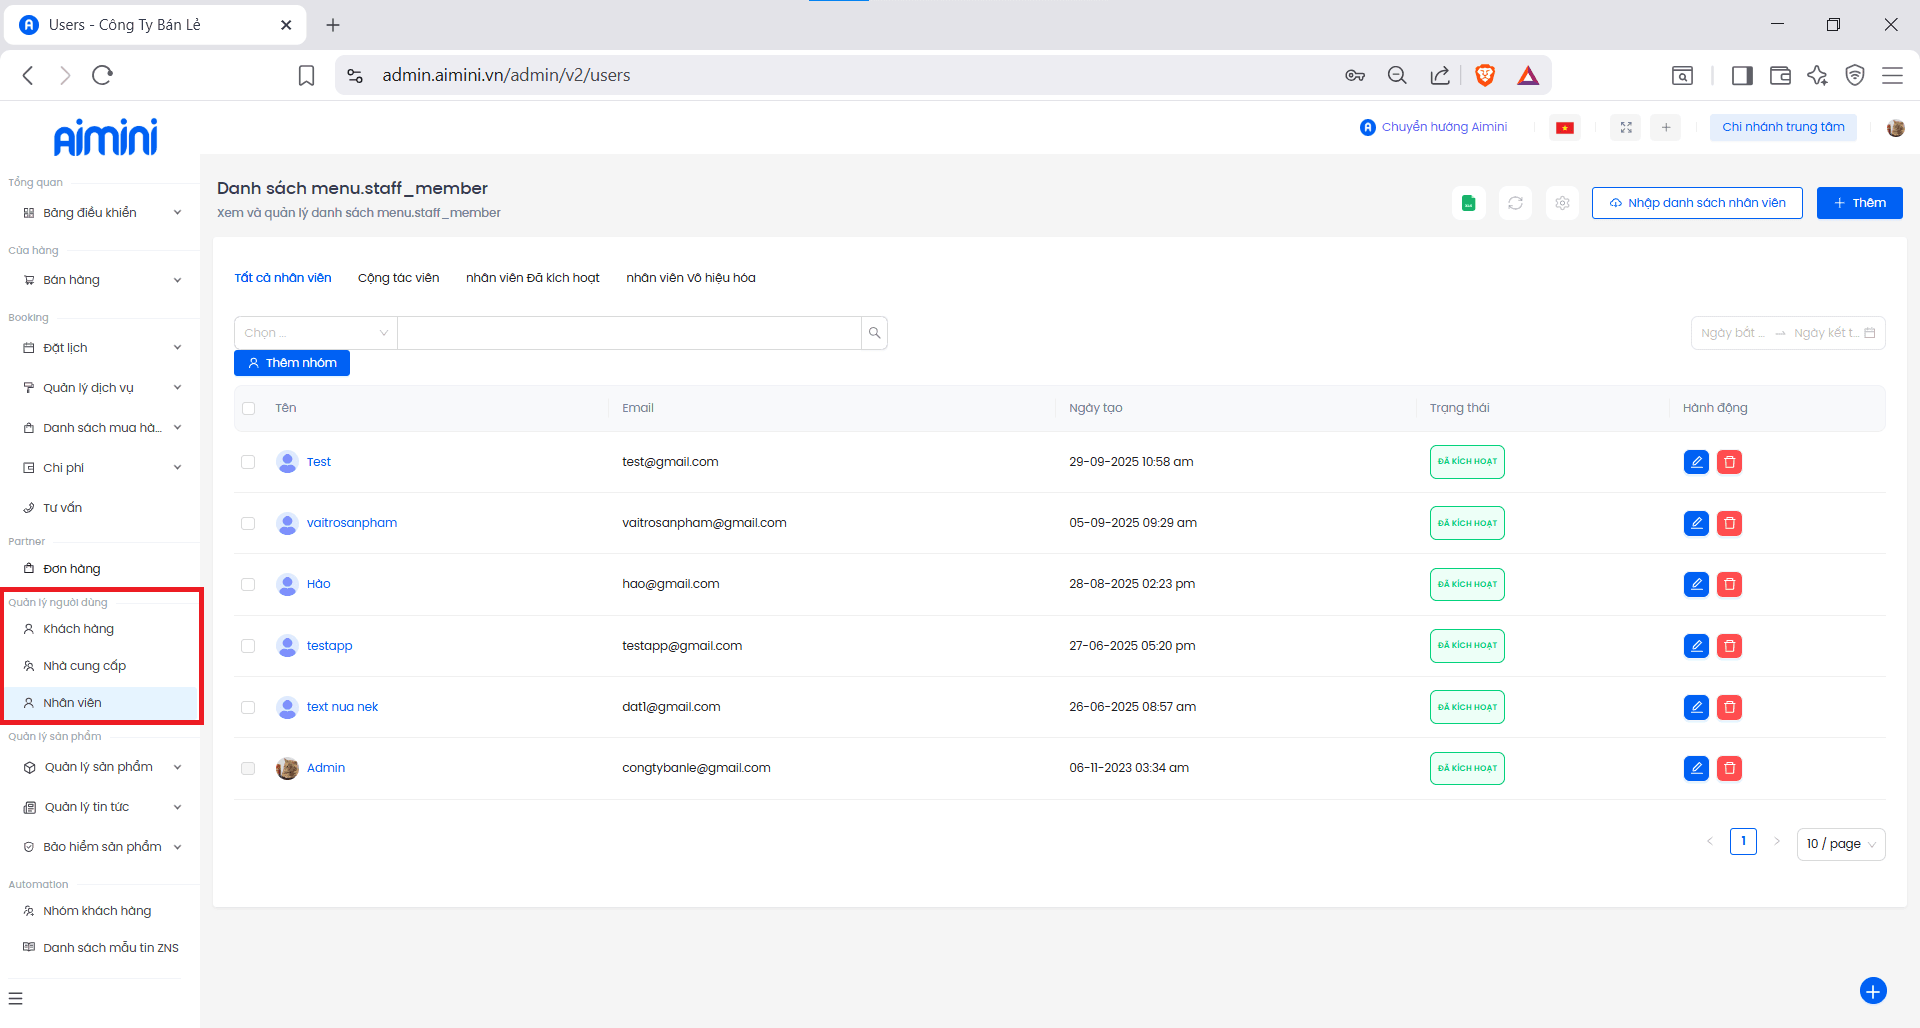Image resolution: width=1920 pixels, height=1028 pixels.
Task: Open the 10 / page size dropdown
Action: (x=1840, y=844)
